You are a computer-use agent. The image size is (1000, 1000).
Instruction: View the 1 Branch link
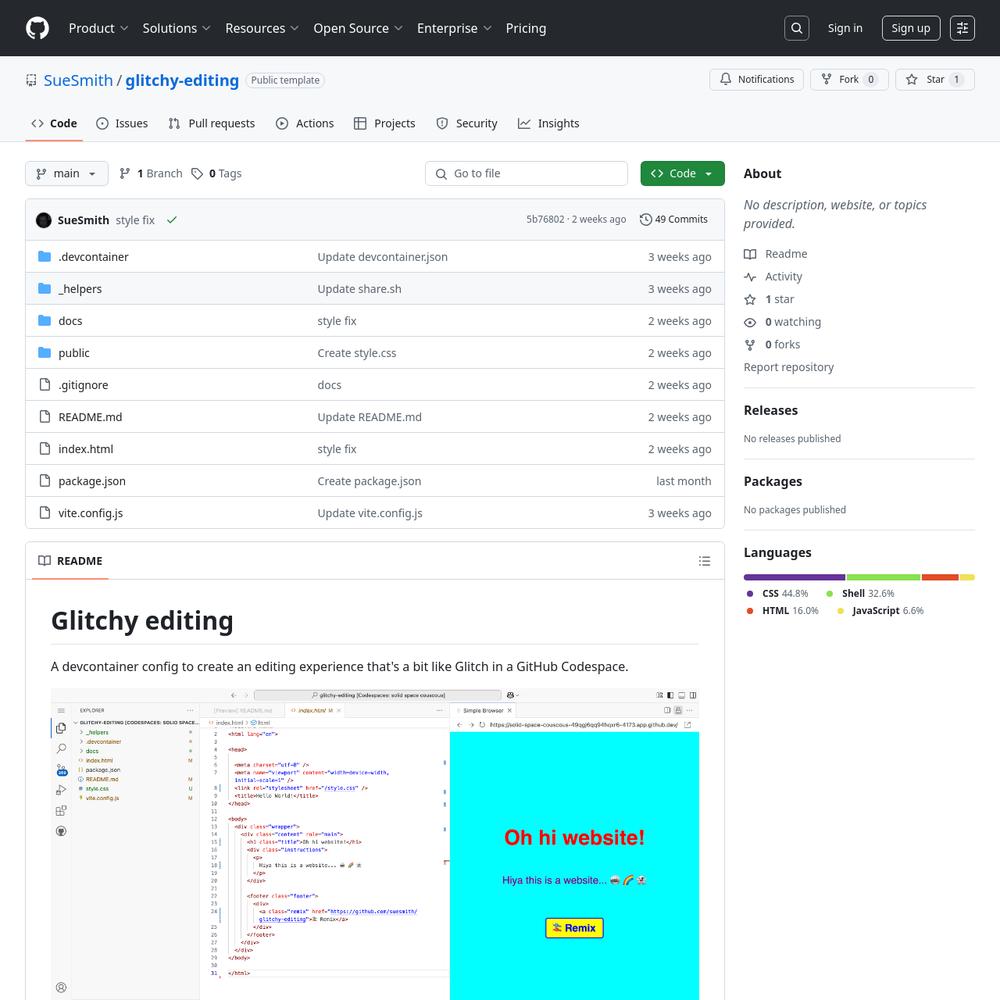coord(151,173)
